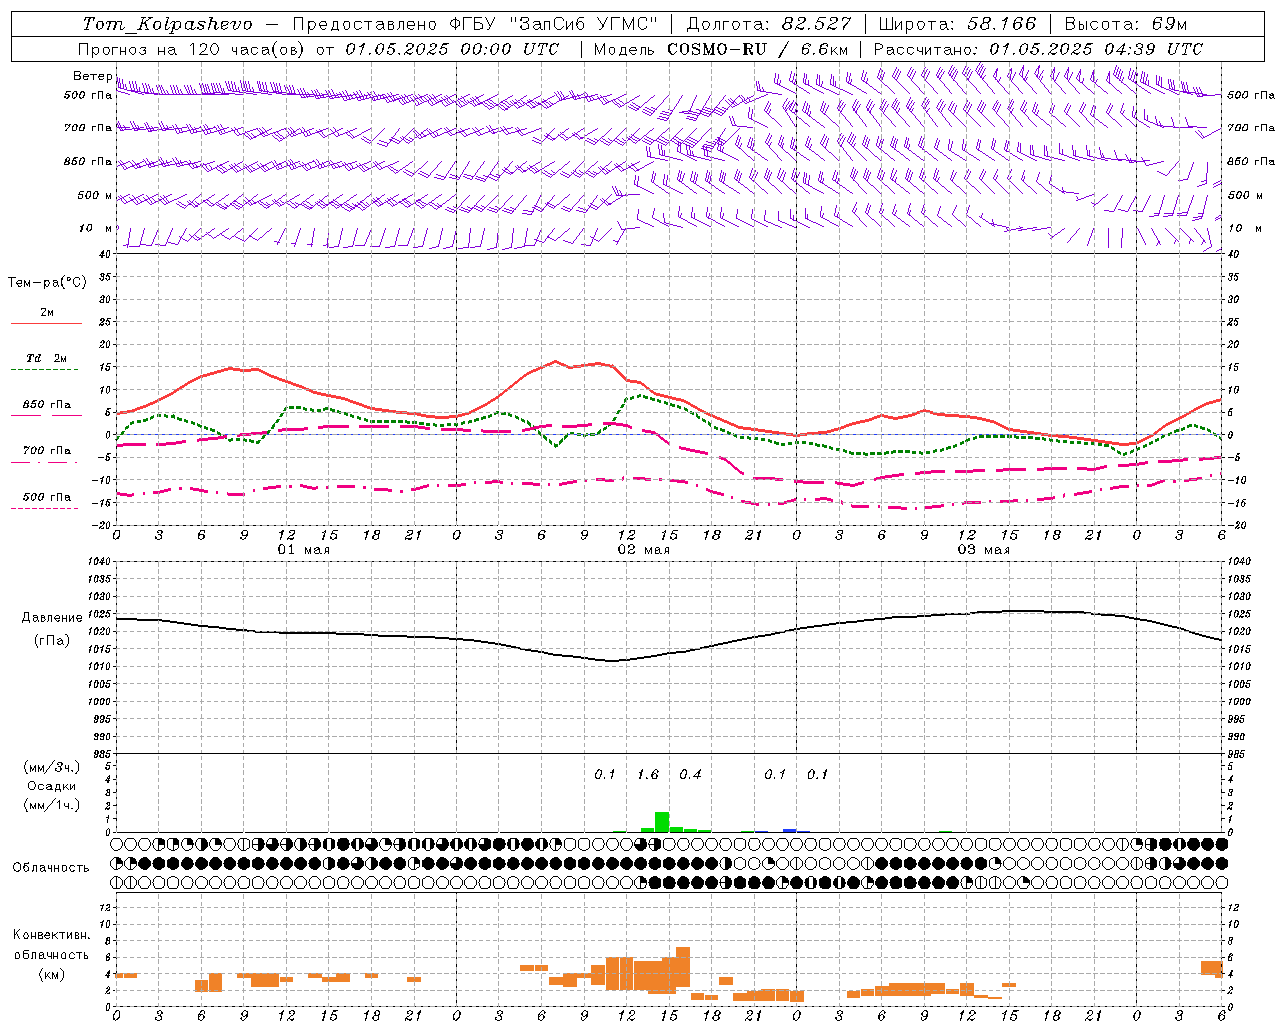Select the Модель COSMO-RU / 6.6км text
The height and width of the screenshot is (1024, 1280).
721,49
